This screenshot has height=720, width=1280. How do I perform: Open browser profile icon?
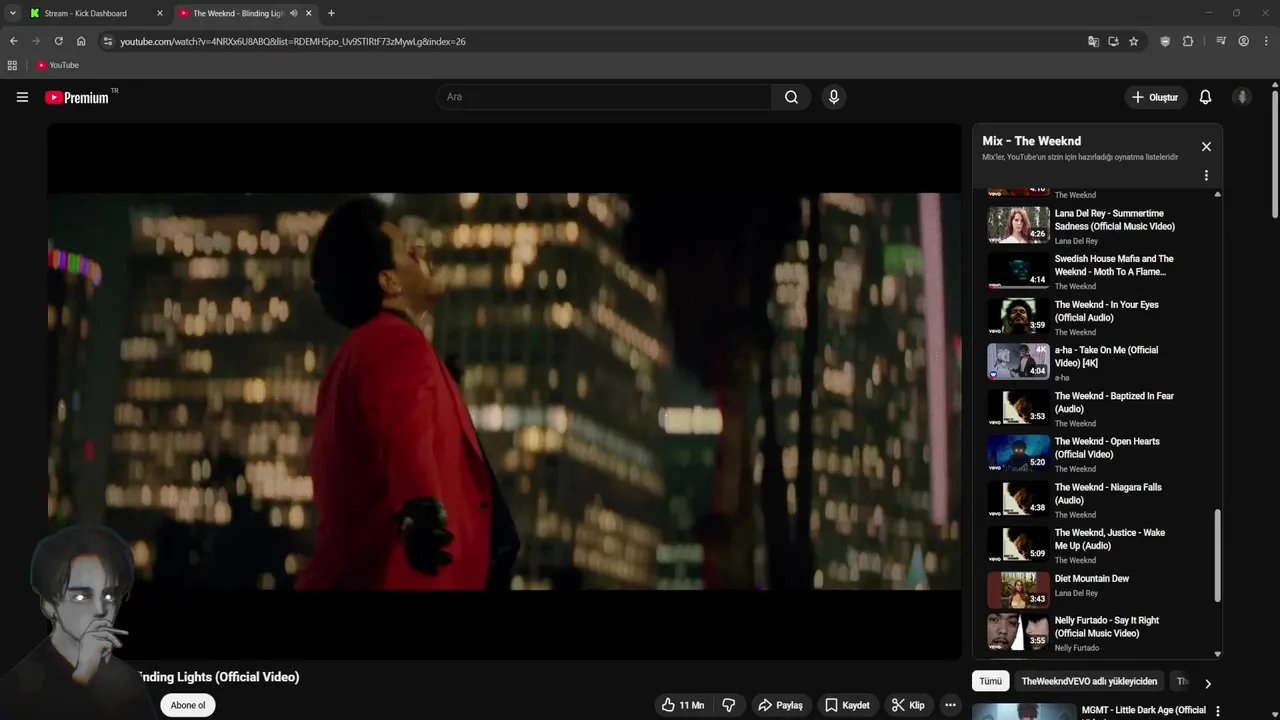[x=1243, y=41]
